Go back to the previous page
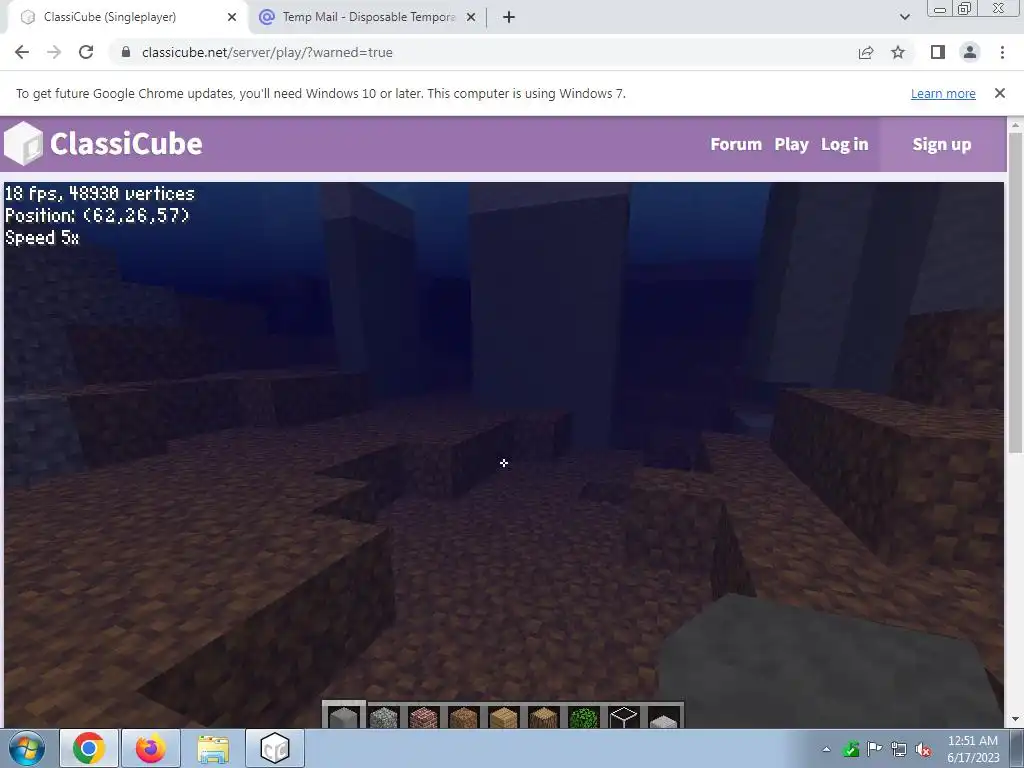 pos(22,52)
